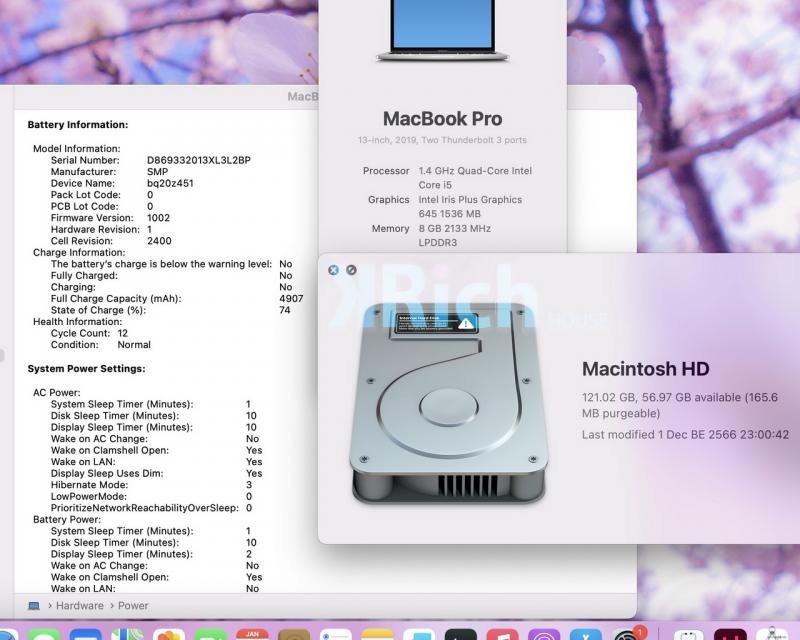Open Music app in the Dock

pyautogui.click(x=503, y=634)
